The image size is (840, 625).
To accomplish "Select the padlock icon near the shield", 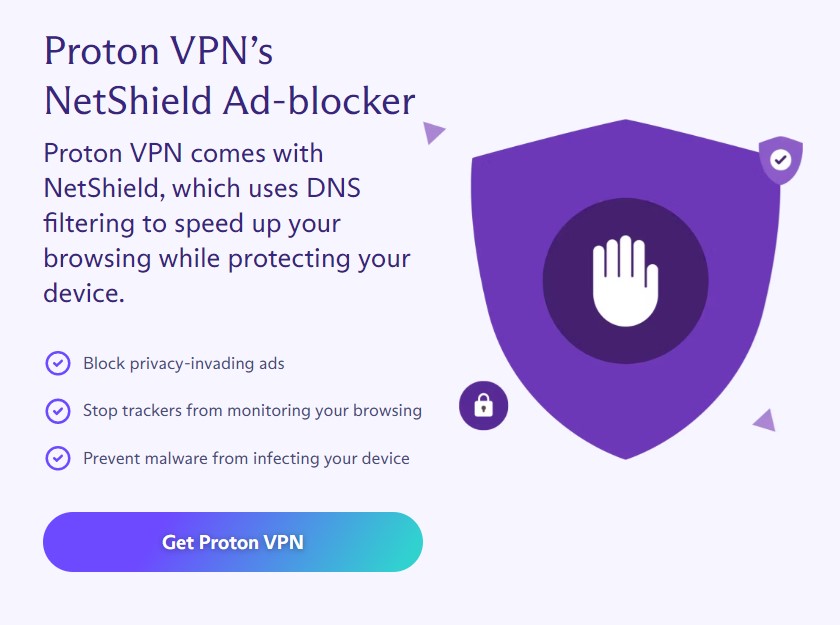I will (483, 405).
